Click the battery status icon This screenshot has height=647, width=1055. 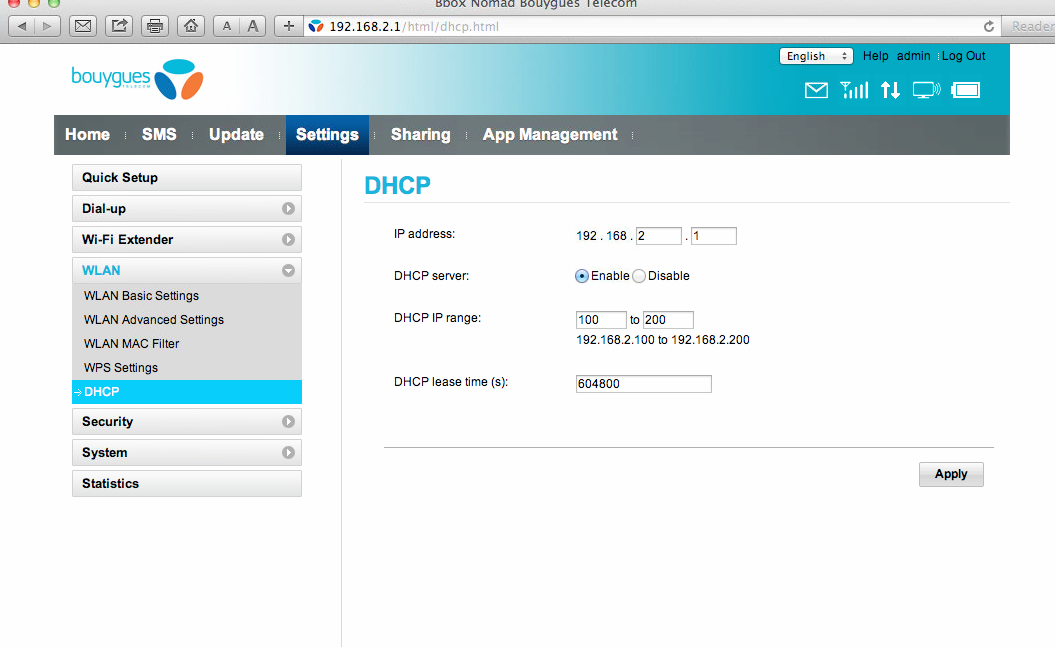tap(965, 91)
